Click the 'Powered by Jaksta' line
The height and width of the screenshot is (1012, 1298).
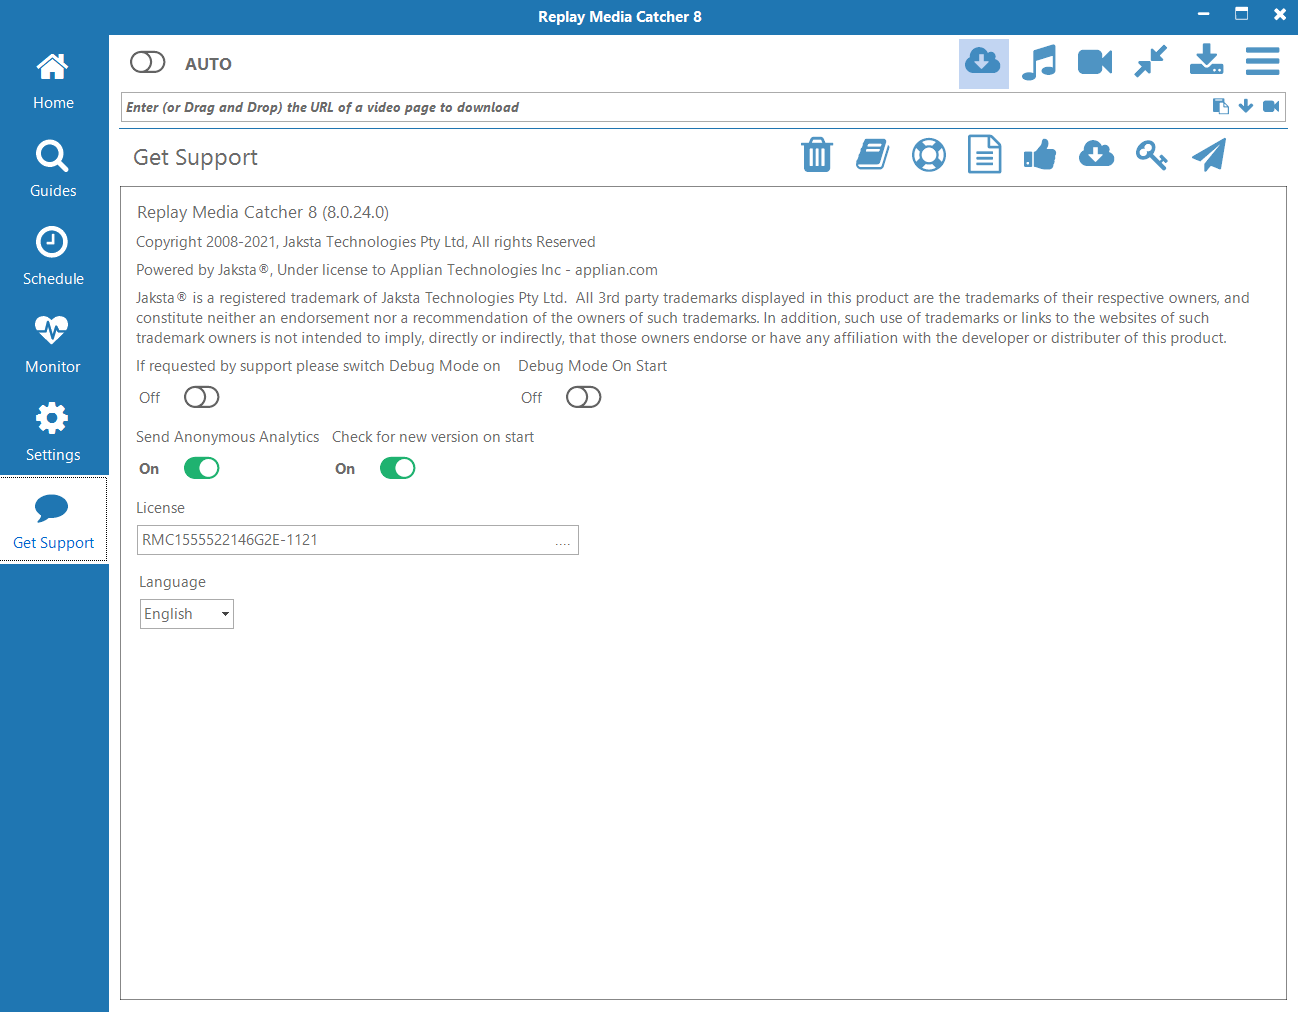click(397, 270)
